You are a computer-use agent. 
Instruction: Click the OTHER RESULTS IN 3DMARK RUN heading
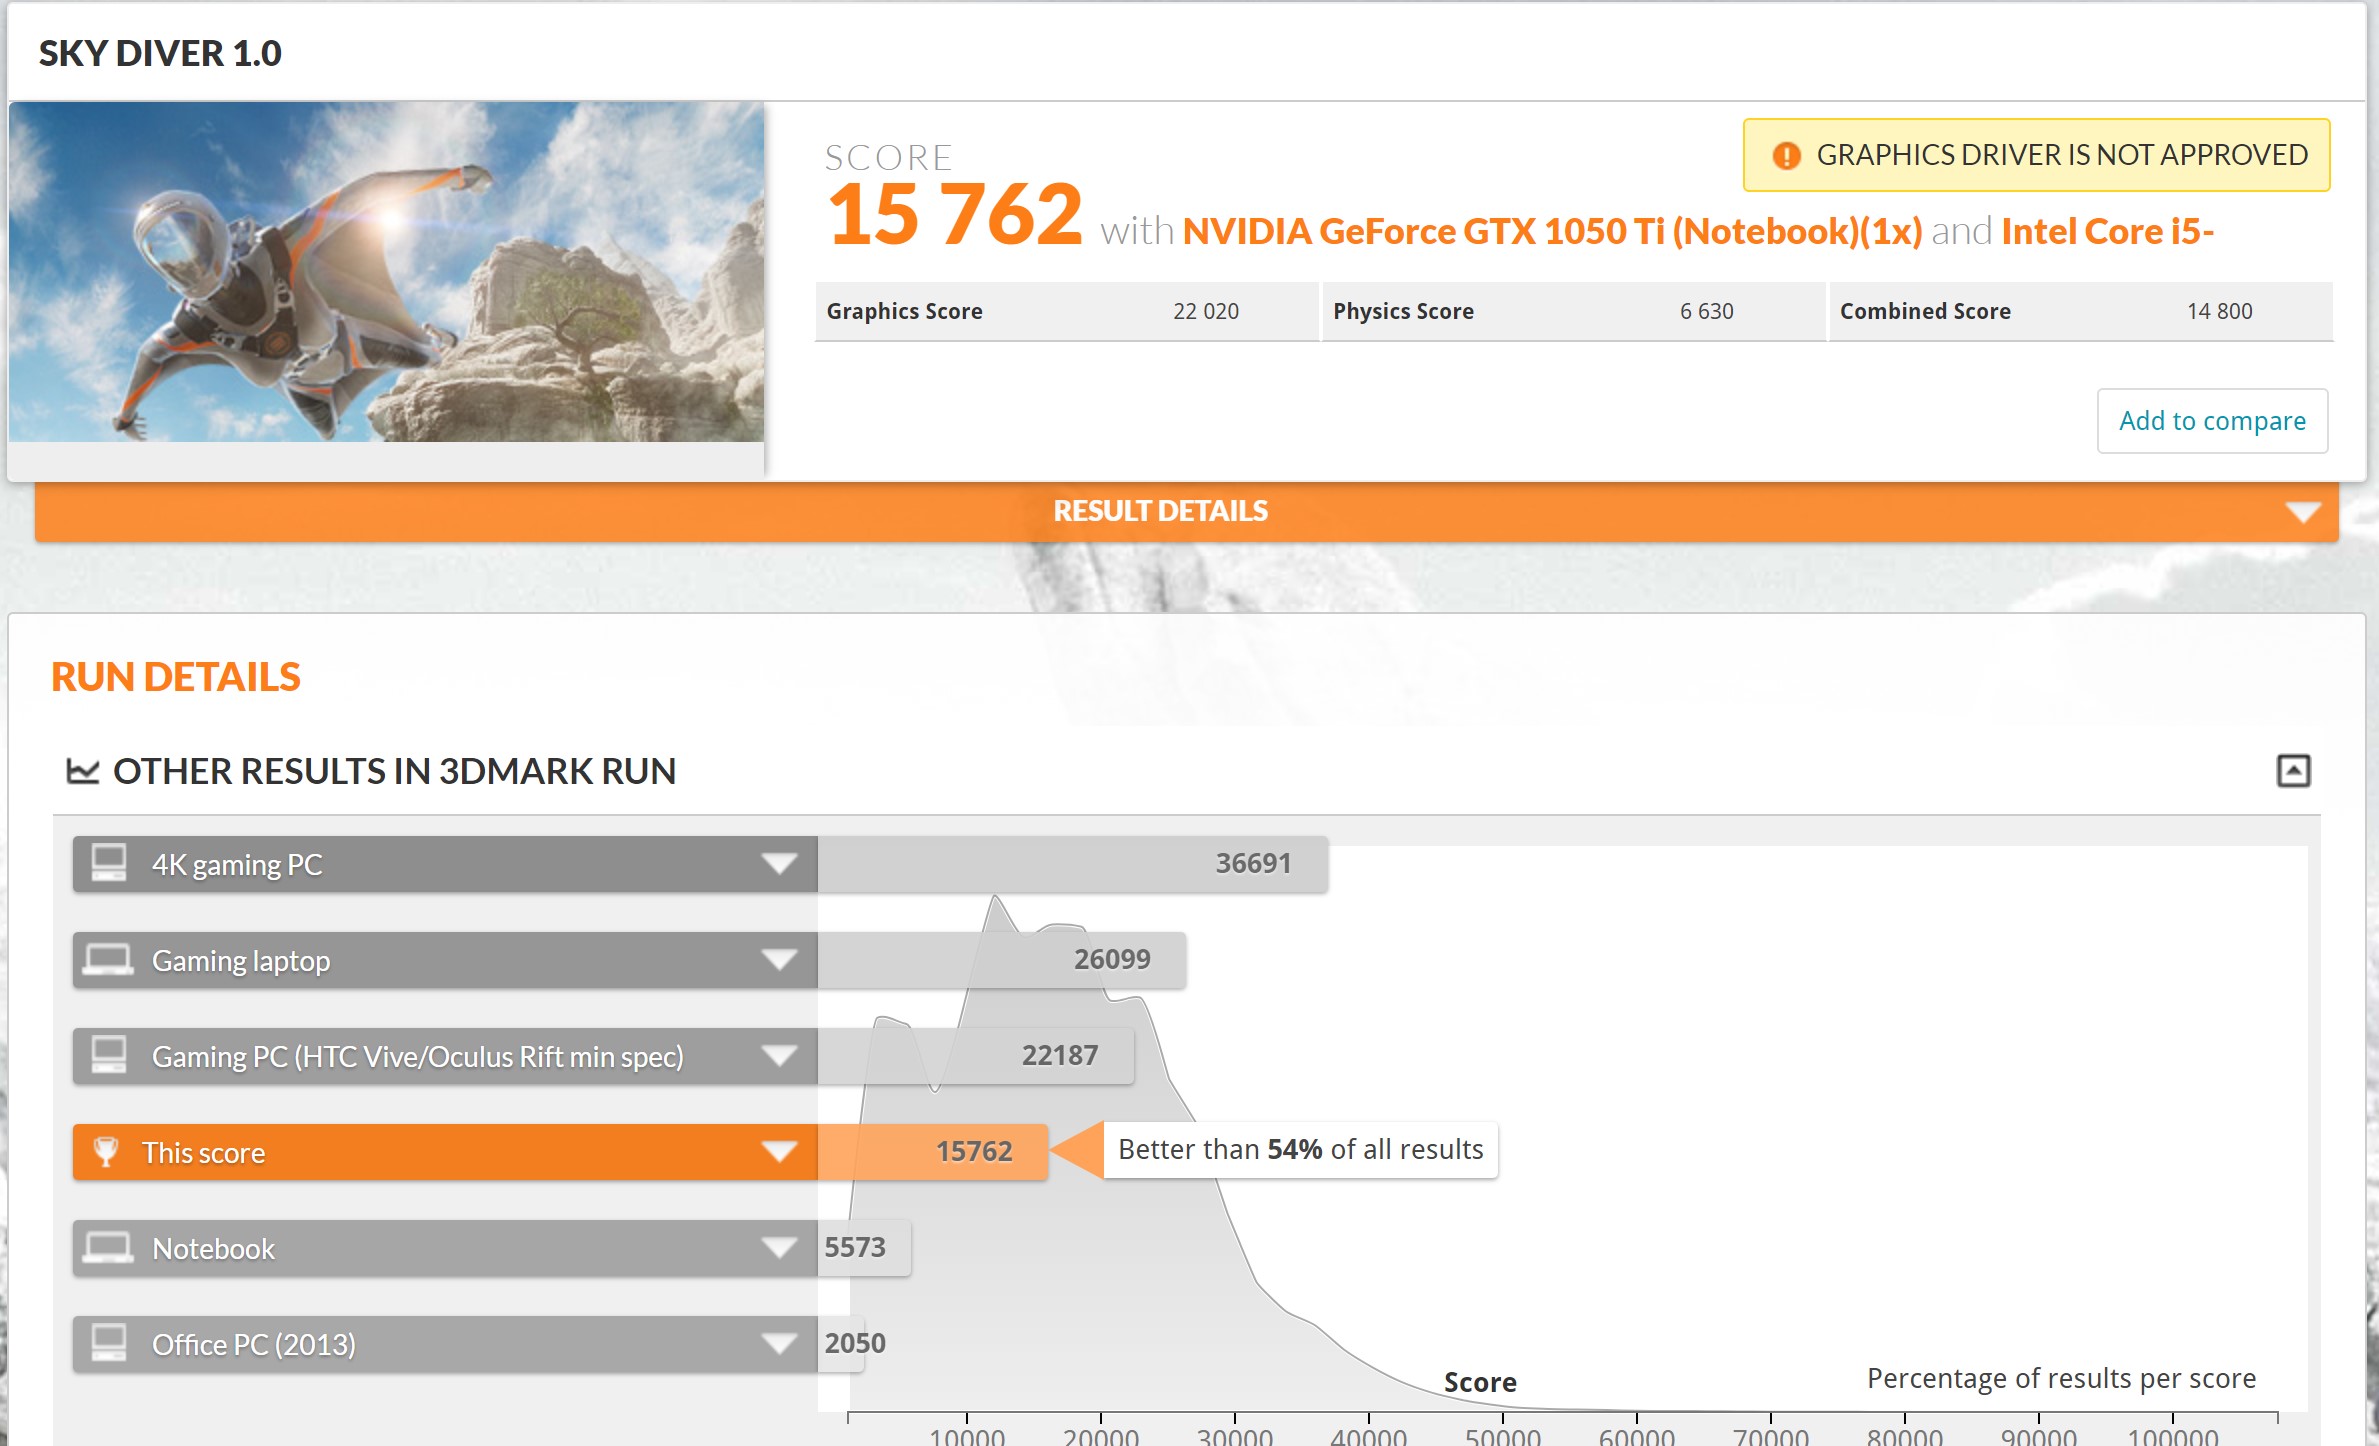tap(395, 771)
